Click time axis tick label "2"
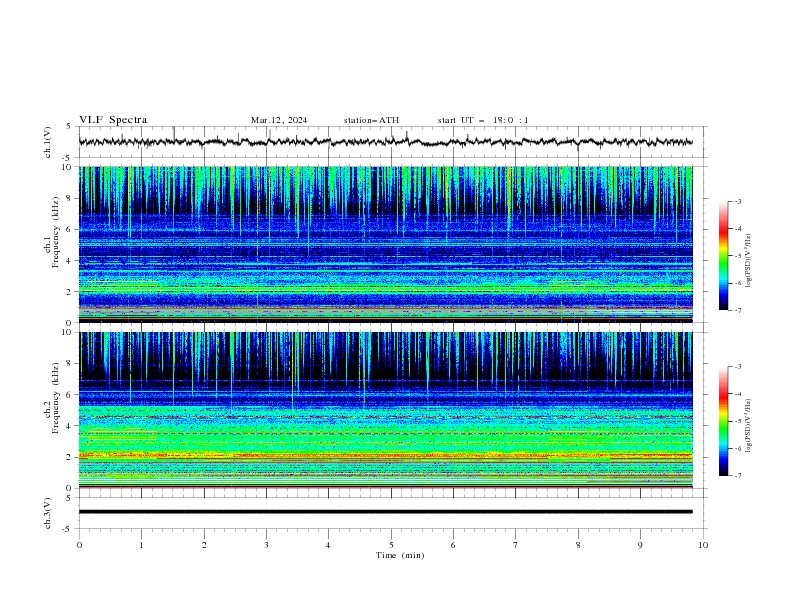Viewport: 792px width, 612px height. (x=204, y=545)
